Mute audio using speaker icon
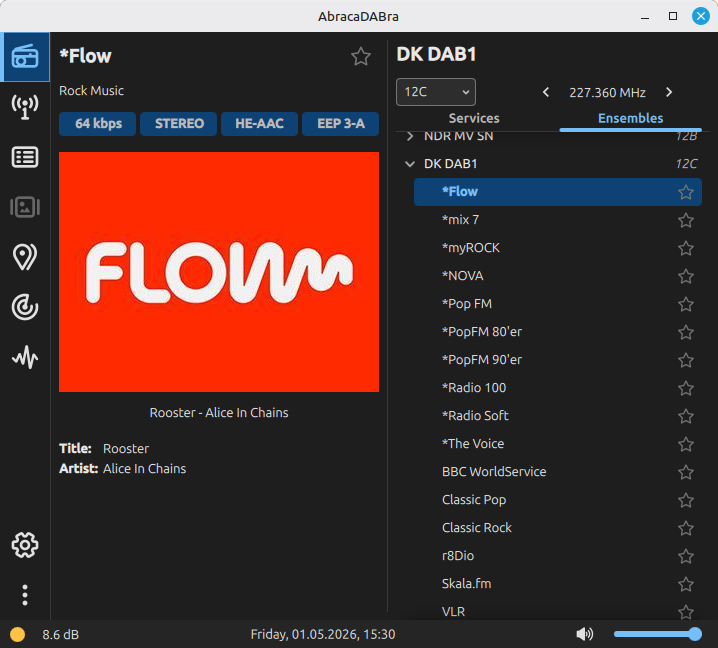 pos(585,634)
